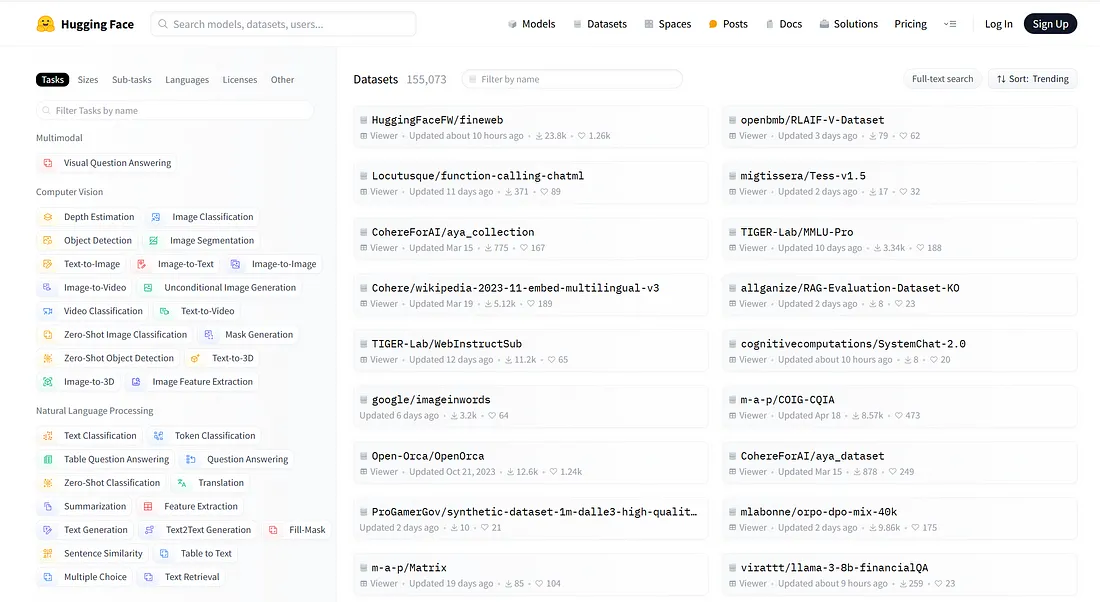The image size is (1100, 602).
Task: Open the google/imageinwords dataset
Action: point(531,407)
